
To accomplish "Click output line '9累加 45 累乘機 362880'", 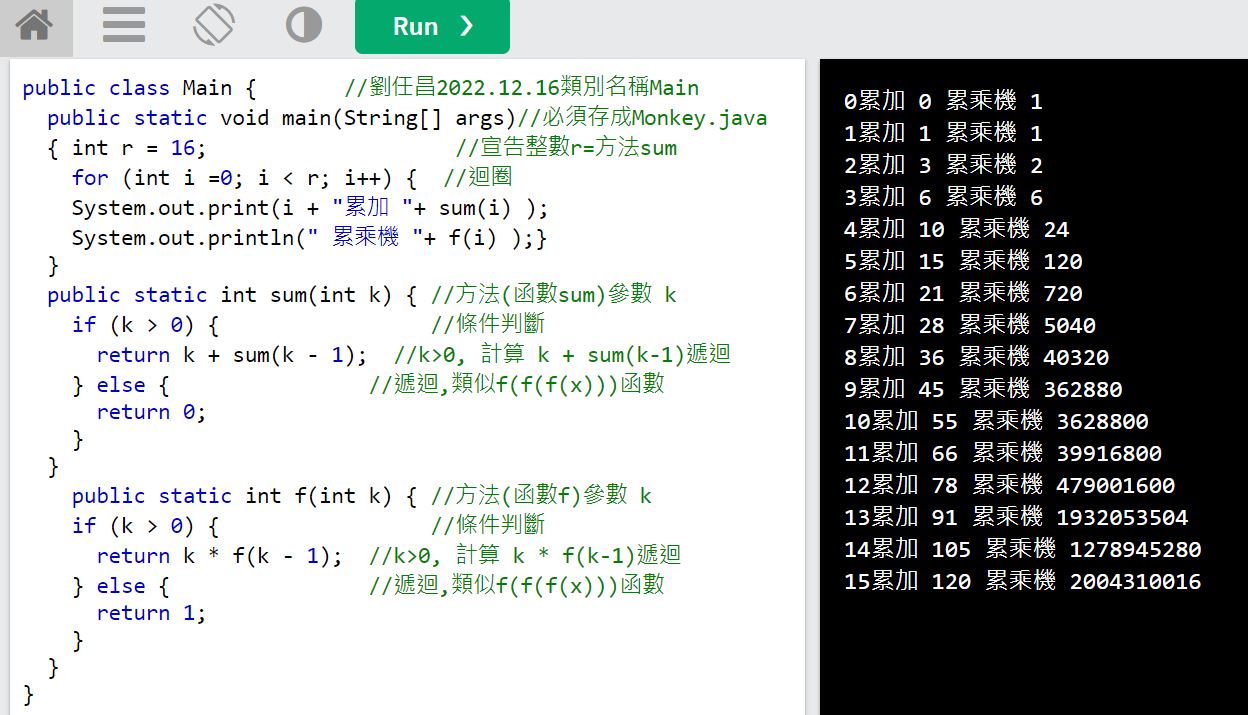I will click(x=983, y=389).
